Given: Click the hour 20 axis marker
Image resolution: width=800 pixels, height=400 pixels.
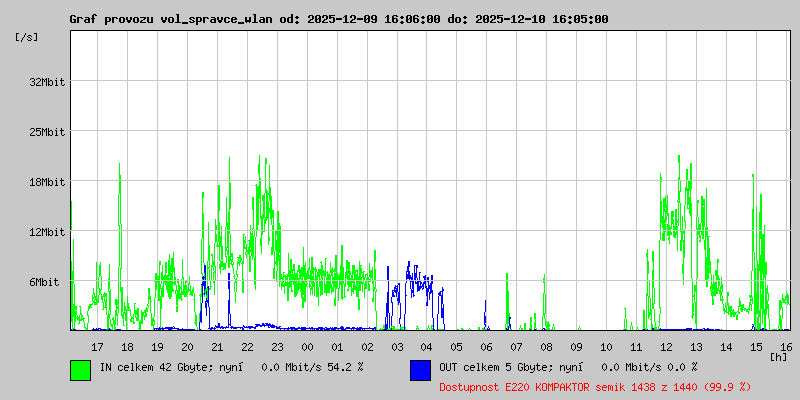Looking at the screenshot, I should pyautogui.click(x=187, y=347).
